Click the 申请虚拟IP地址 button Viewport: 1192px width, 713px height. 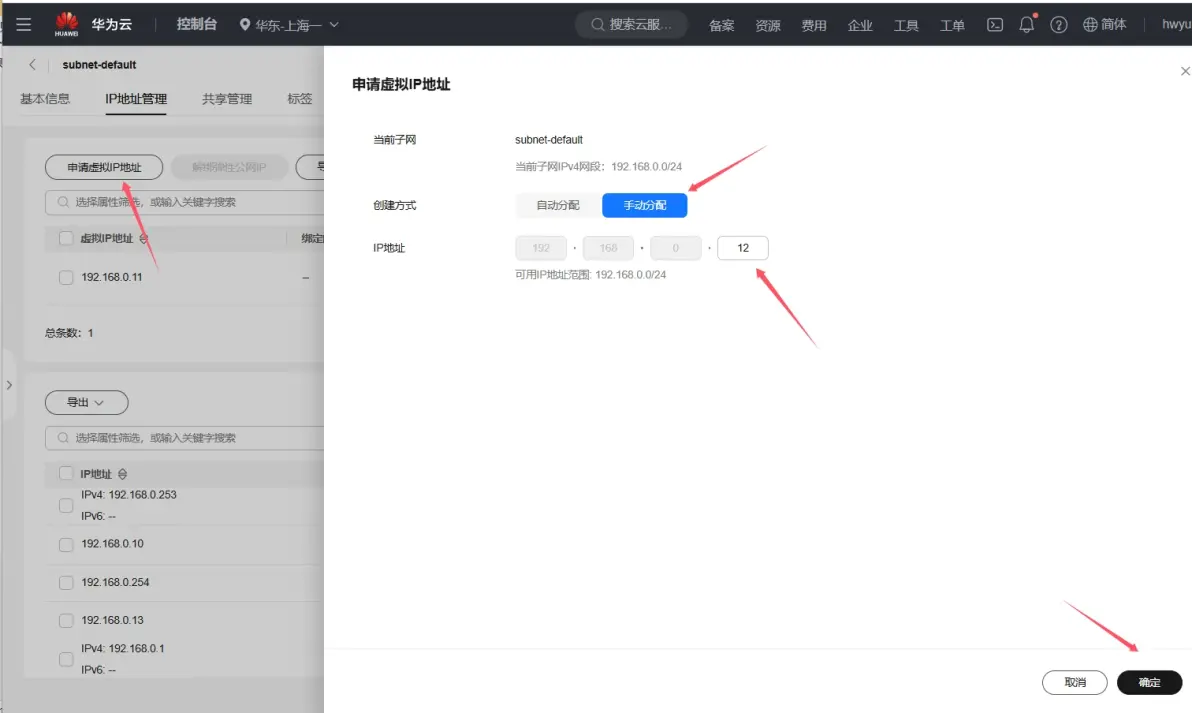pyautogui.click(x=104, y=167)
